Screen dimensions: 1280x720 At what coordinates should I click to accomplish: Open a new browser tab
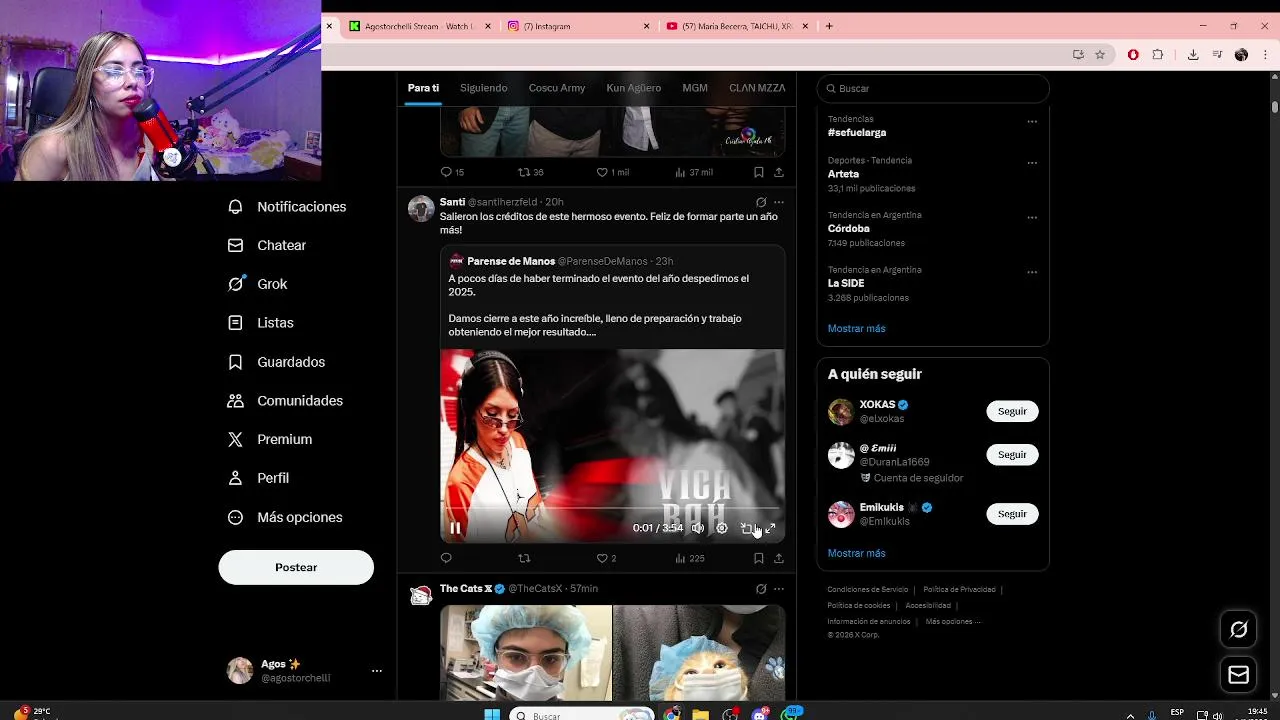pyautogui.click(x=829, y=26)
